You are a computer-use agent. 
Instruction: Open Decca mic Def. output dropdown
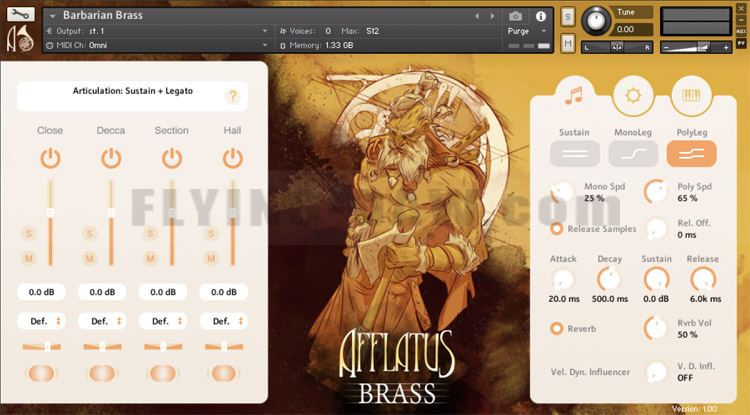click(x=102, y=321)
